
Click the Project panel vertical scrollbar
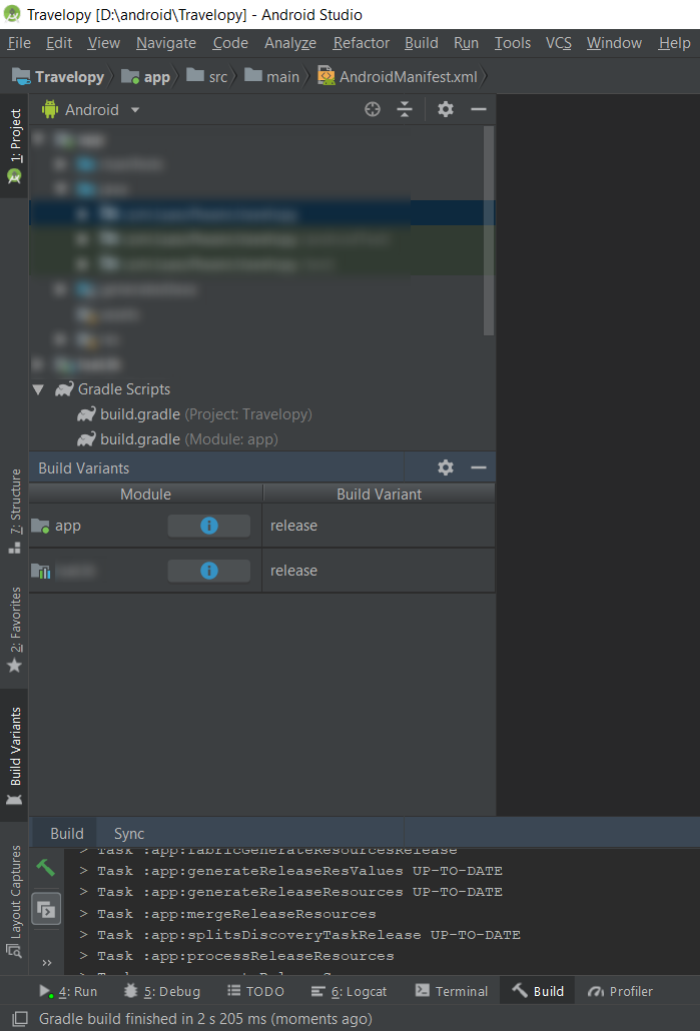coord(488,231)
